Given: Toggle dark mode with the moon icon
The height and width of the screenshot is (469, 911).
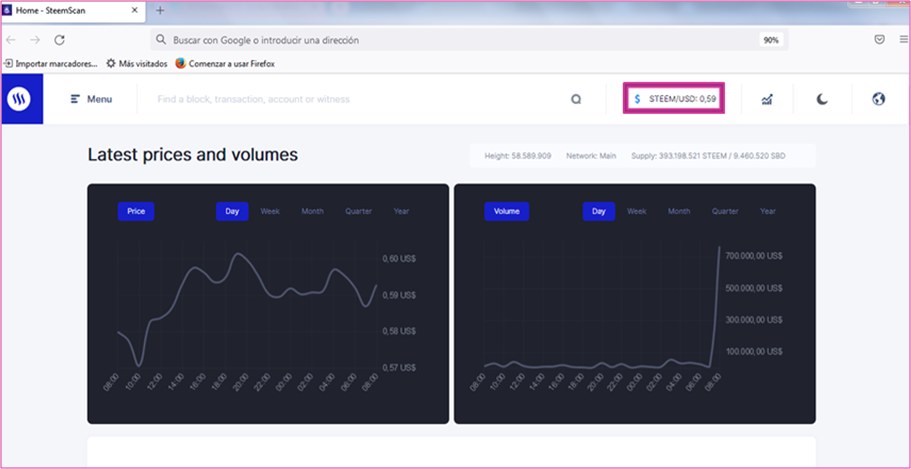Looking at the screenshot, I should coord(822,99).
